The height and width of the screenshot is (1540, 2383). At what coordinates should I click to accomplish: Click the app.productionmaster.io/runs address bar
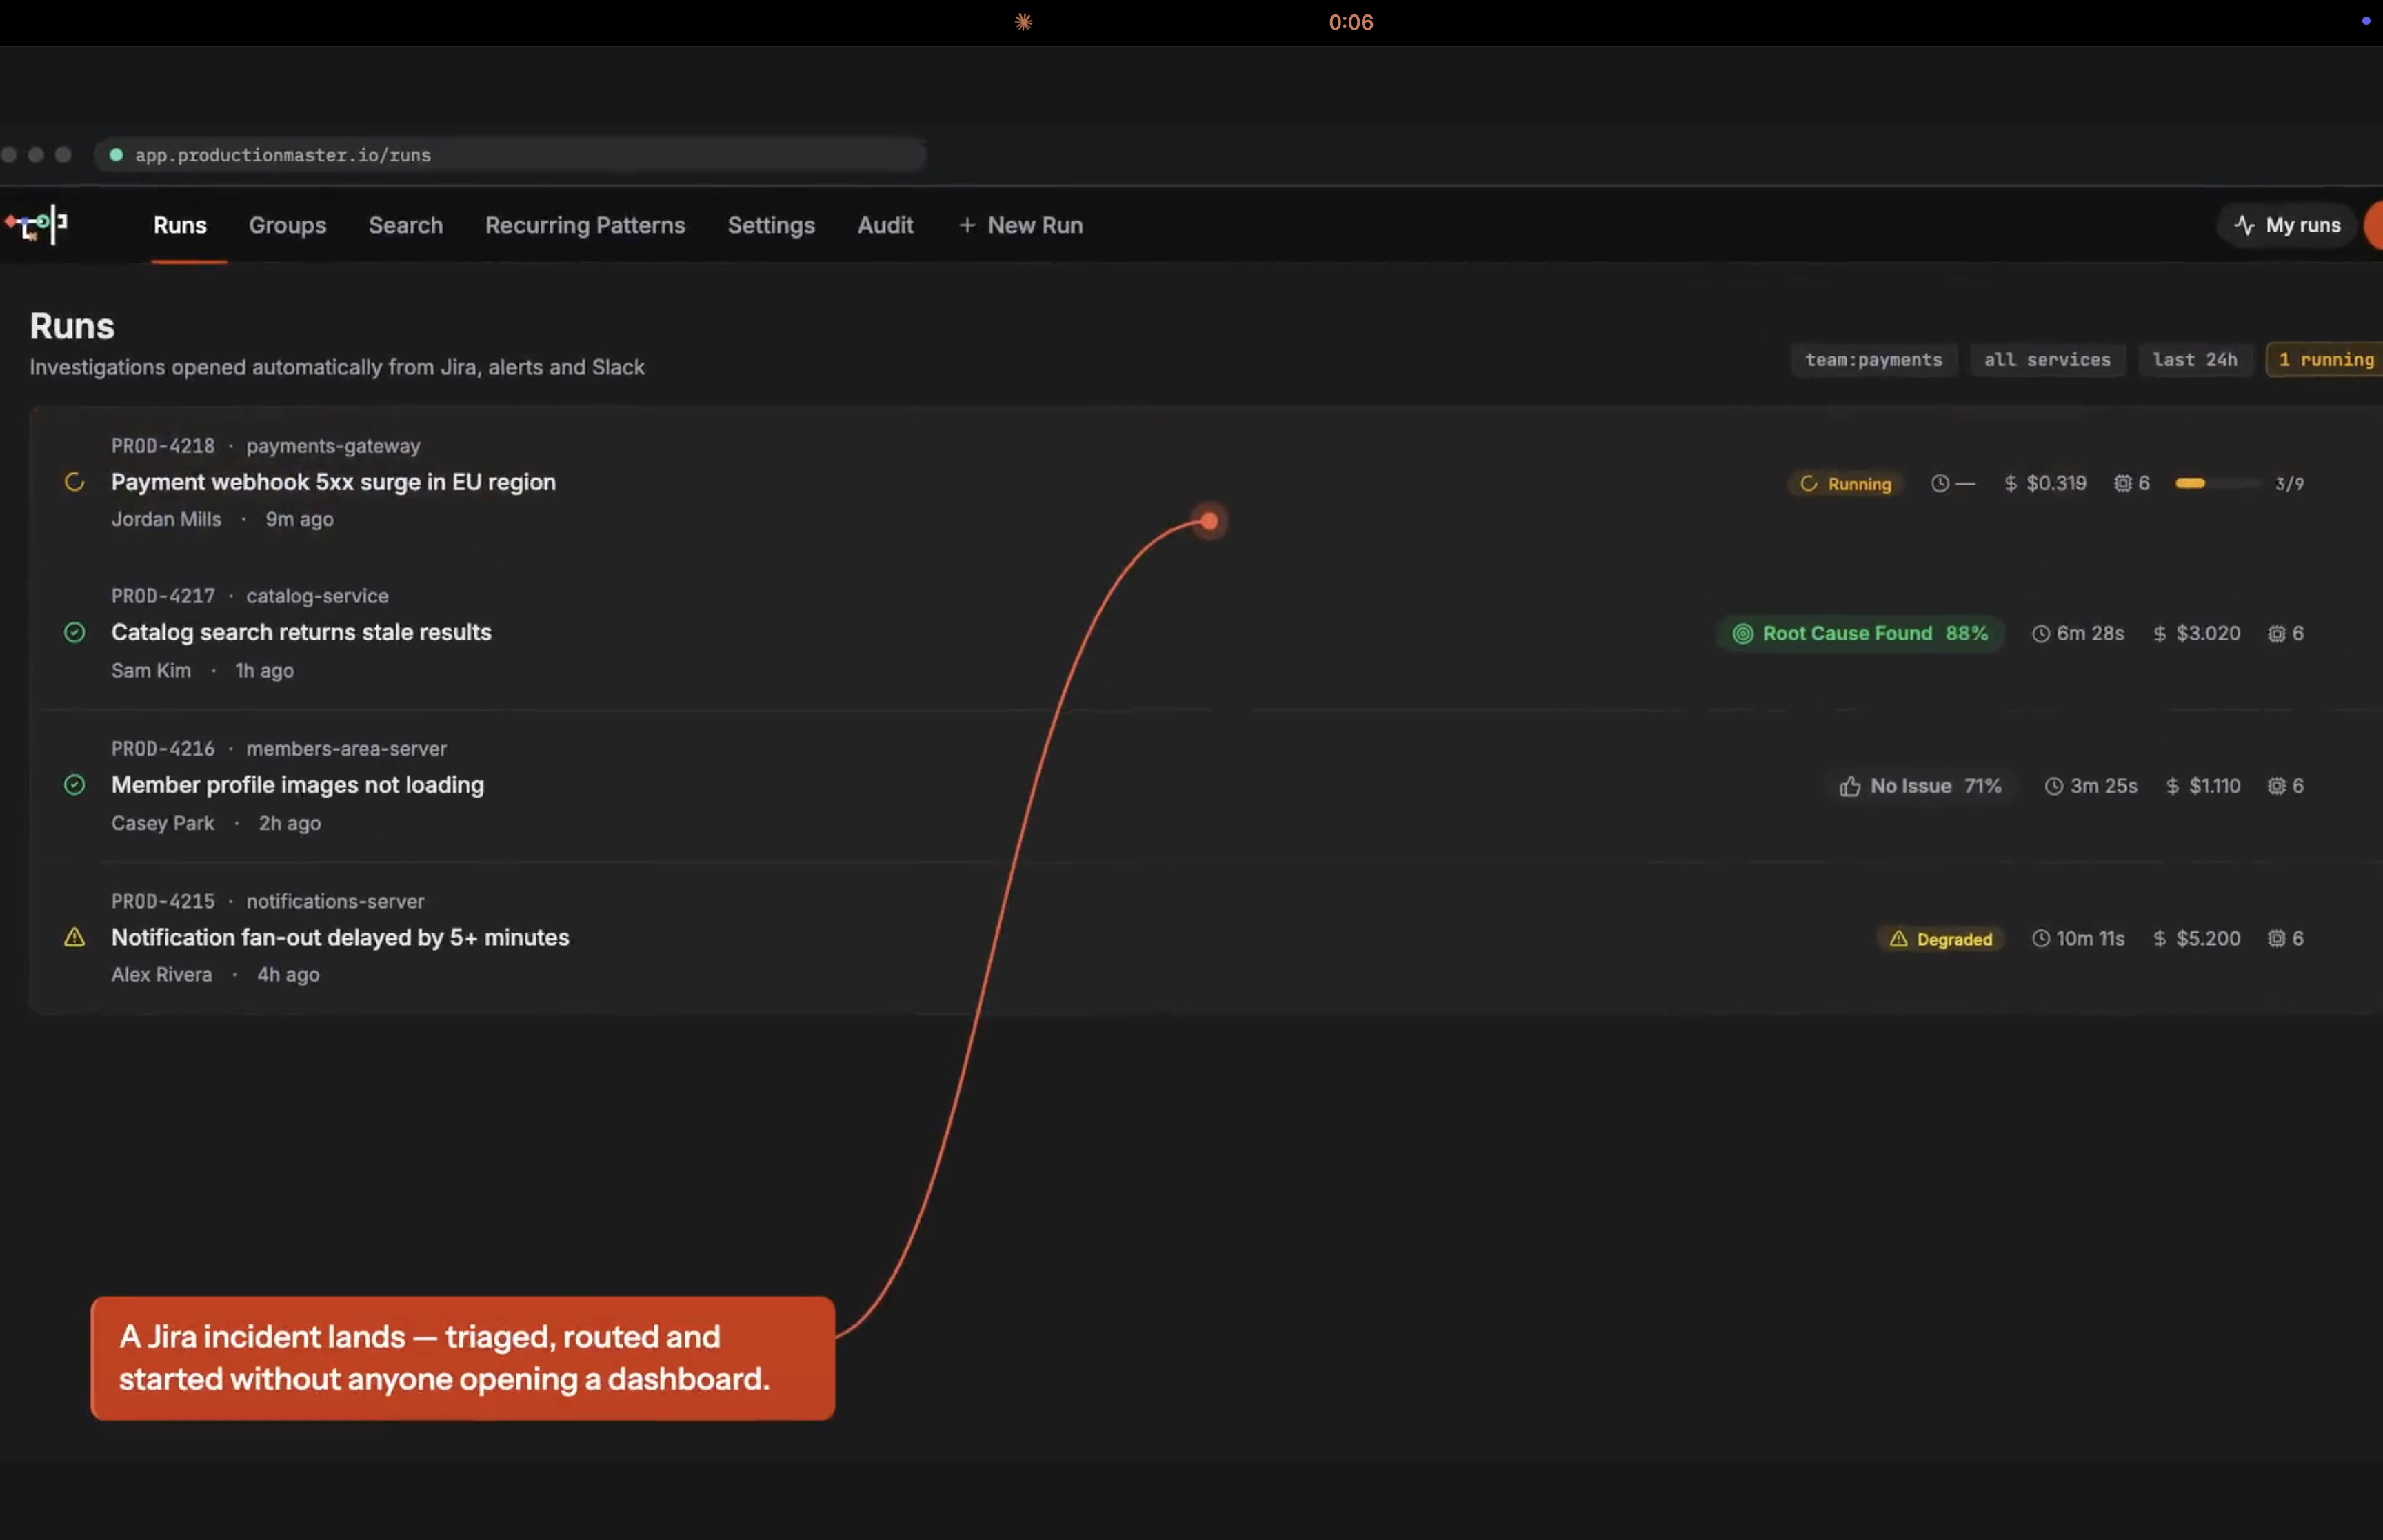pyautogui.click(x=510, y=155)
